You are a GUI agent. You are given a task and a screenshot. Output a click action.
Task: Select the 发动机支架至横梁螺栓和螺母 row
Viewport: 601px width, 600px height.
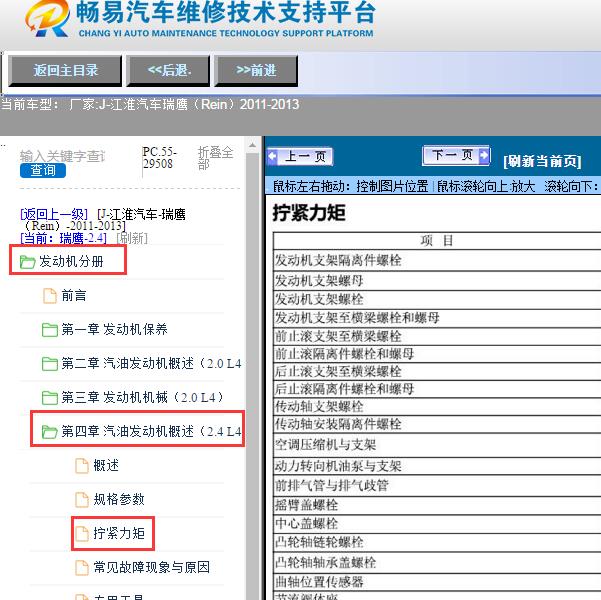click(437, 318)
